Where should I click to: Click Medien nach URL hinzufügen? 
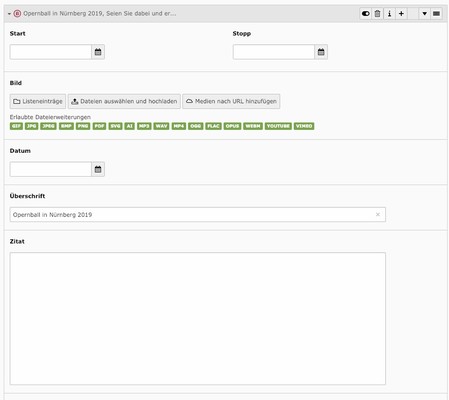pos(231,101)
